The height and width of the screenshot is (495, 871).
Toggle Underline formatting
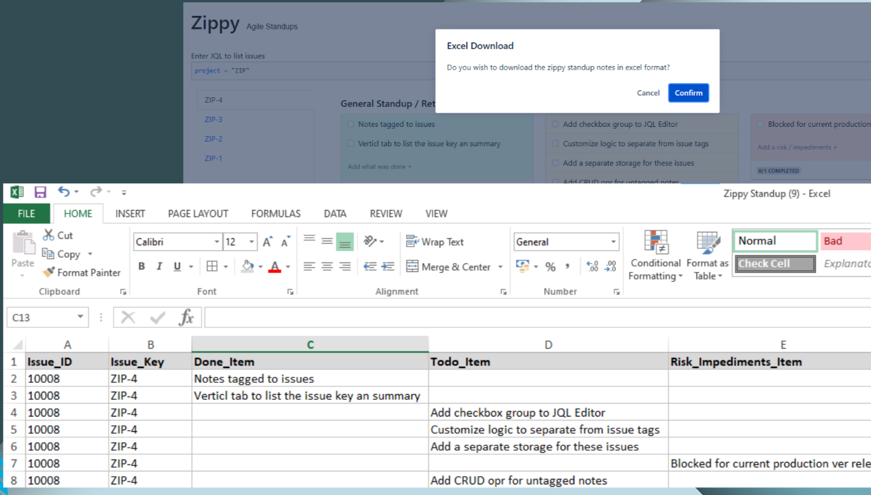pos(177,267)
